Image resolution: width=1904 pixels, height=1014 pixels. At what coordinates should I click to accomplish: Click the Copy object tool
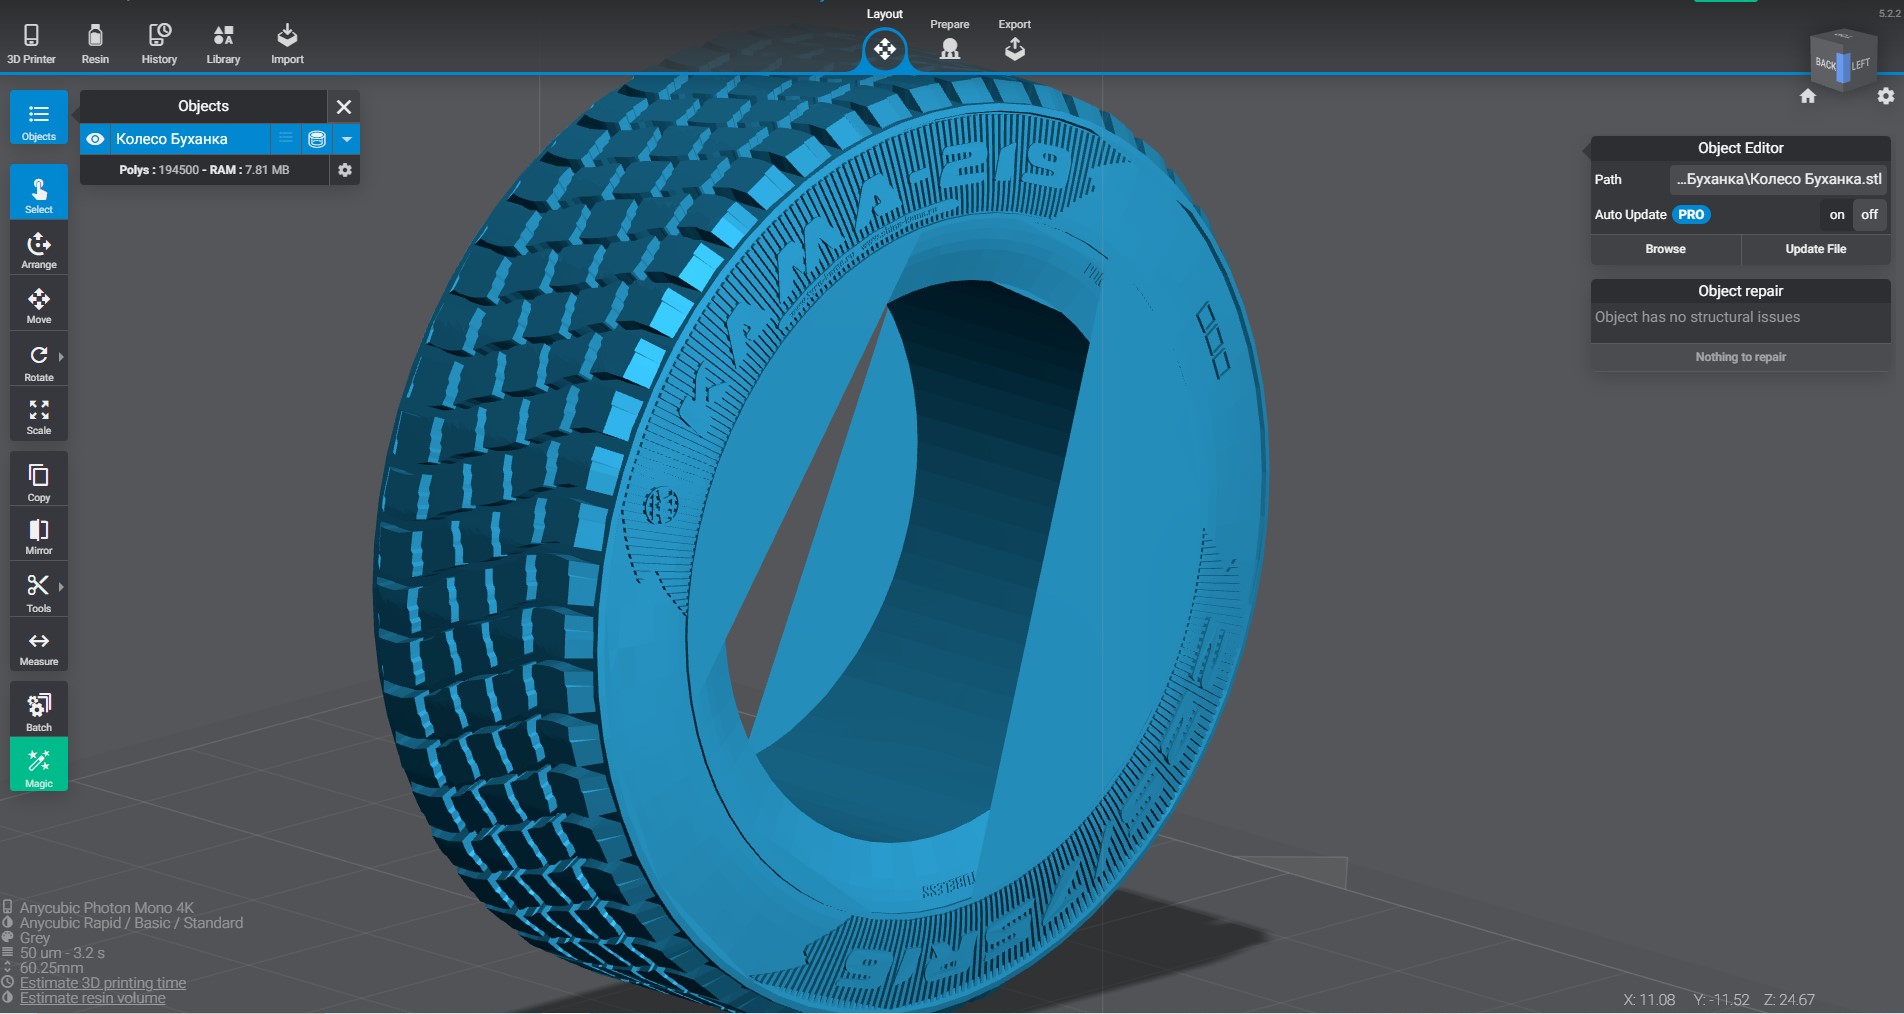pos(38,481)
